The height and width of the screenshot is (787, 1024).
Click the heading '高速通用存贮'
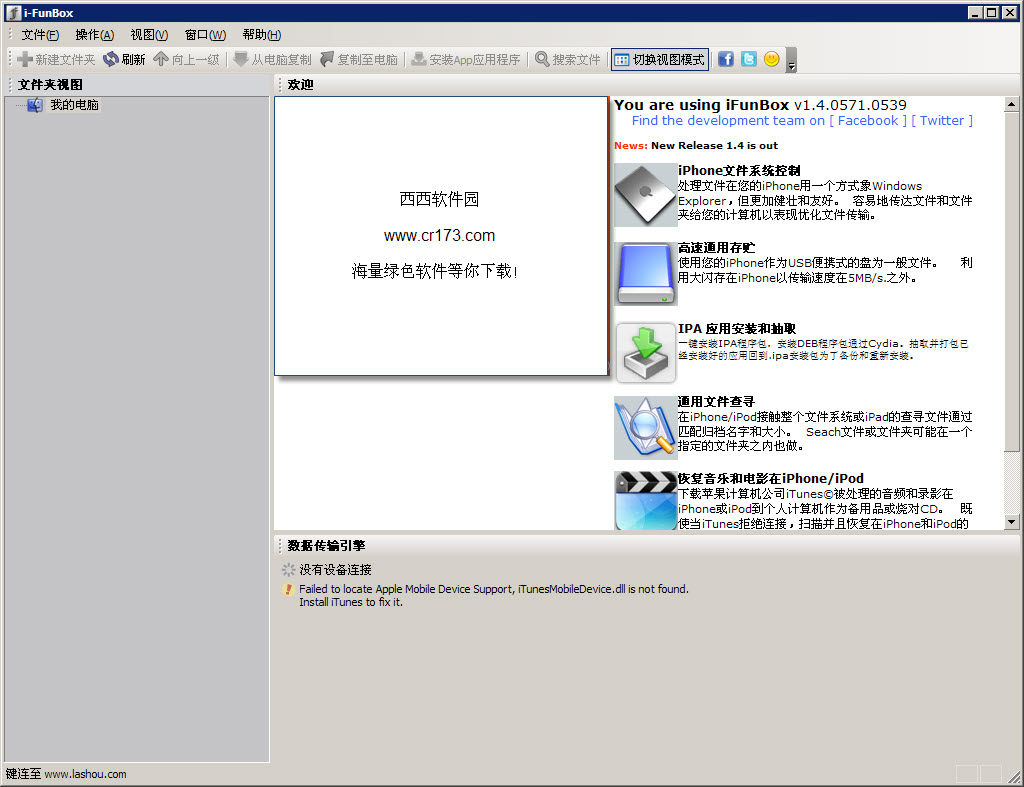tap(716, 248)
